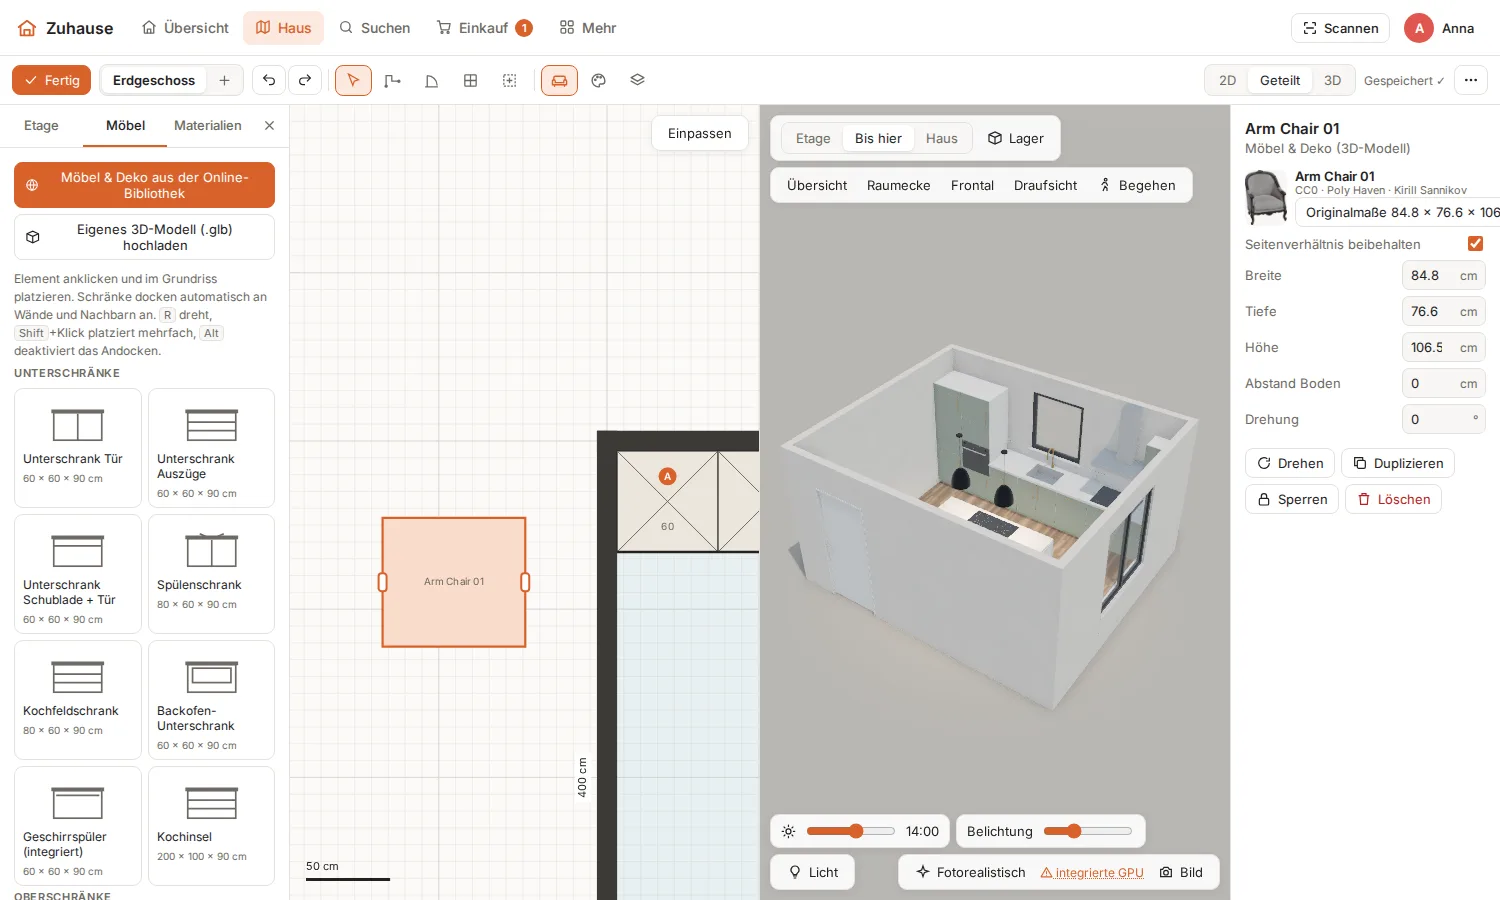Add Geschirrspüler (integriert) item
The height and width of the screenshot is (900, 1500).
(x=78, y=826)
